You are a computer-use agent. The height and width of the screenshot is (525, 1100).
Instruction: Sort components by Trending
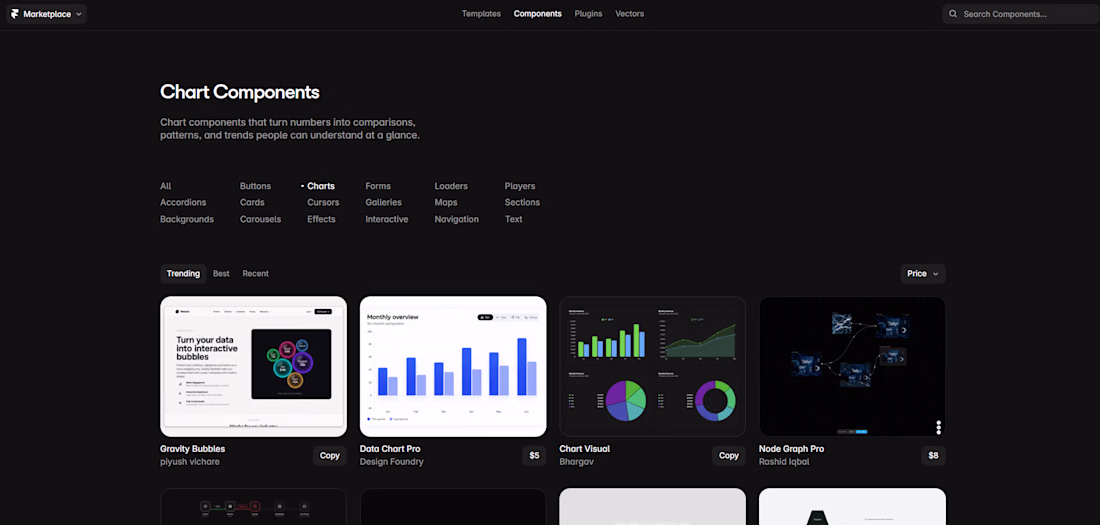click(183, 274)
